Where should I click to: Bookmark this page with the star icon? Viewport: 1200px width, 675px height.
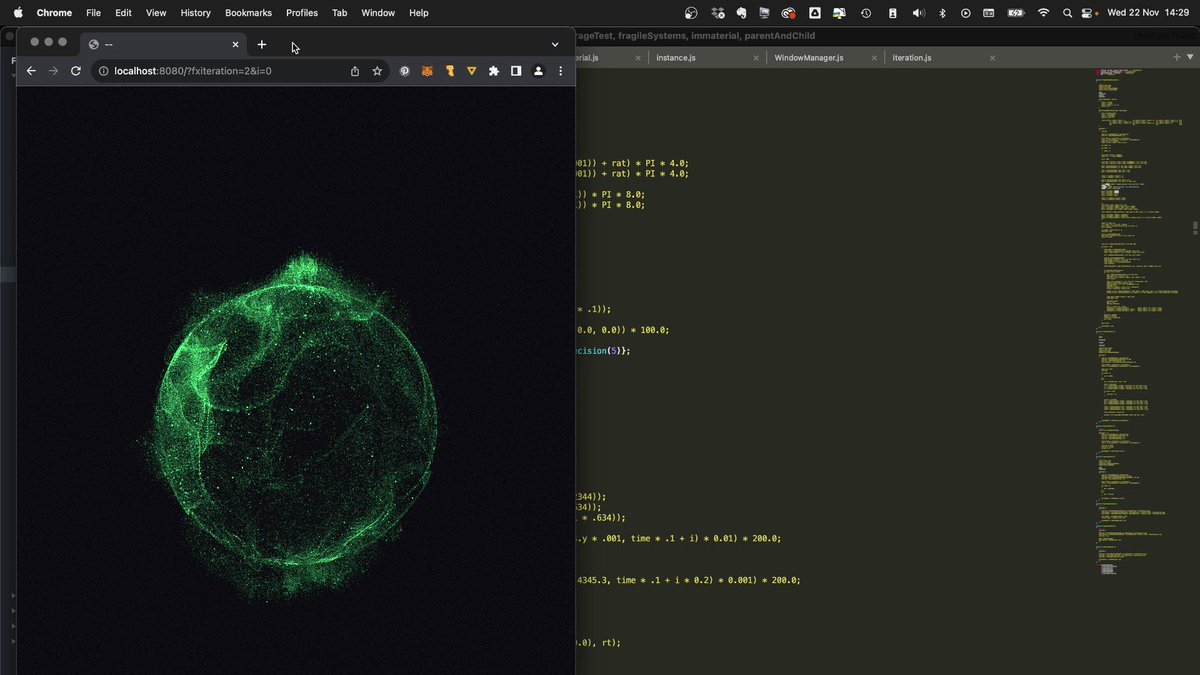click(377, 71)
